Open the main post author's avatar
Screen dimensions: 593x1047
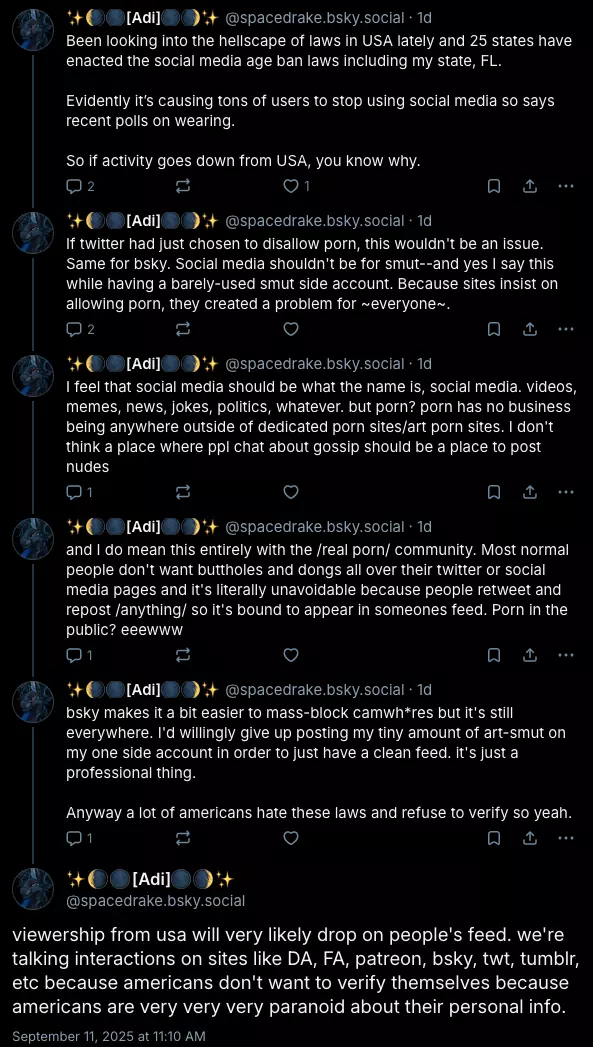[x=33, y=889]
